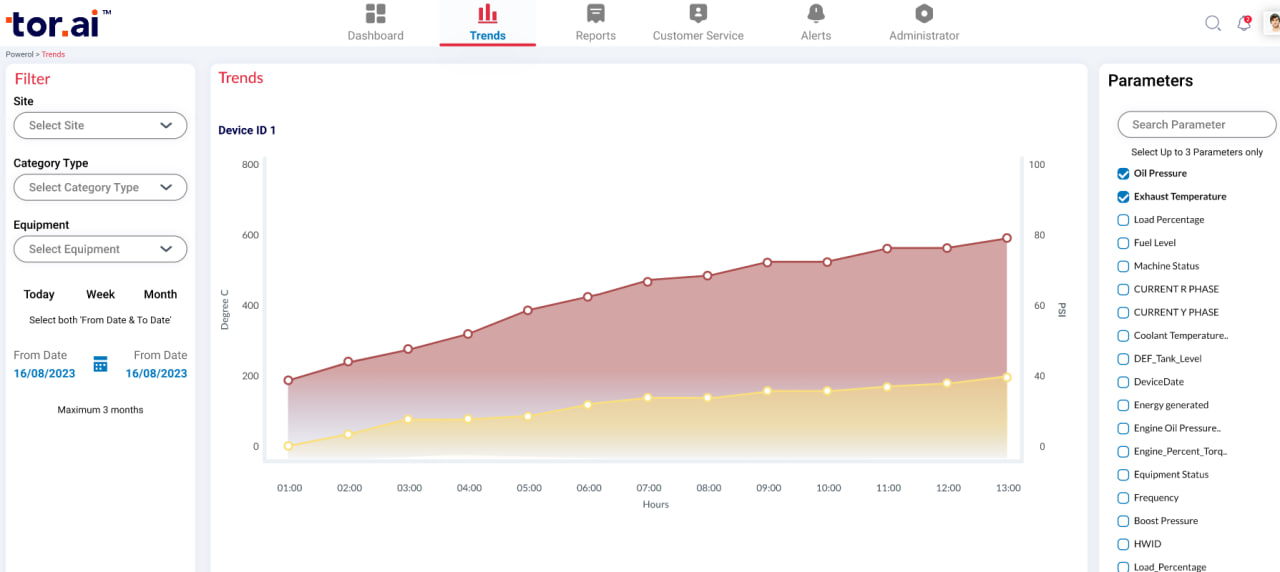1280x572 pixels.
Task: Choose the Month time range
Action: point(160,295)
